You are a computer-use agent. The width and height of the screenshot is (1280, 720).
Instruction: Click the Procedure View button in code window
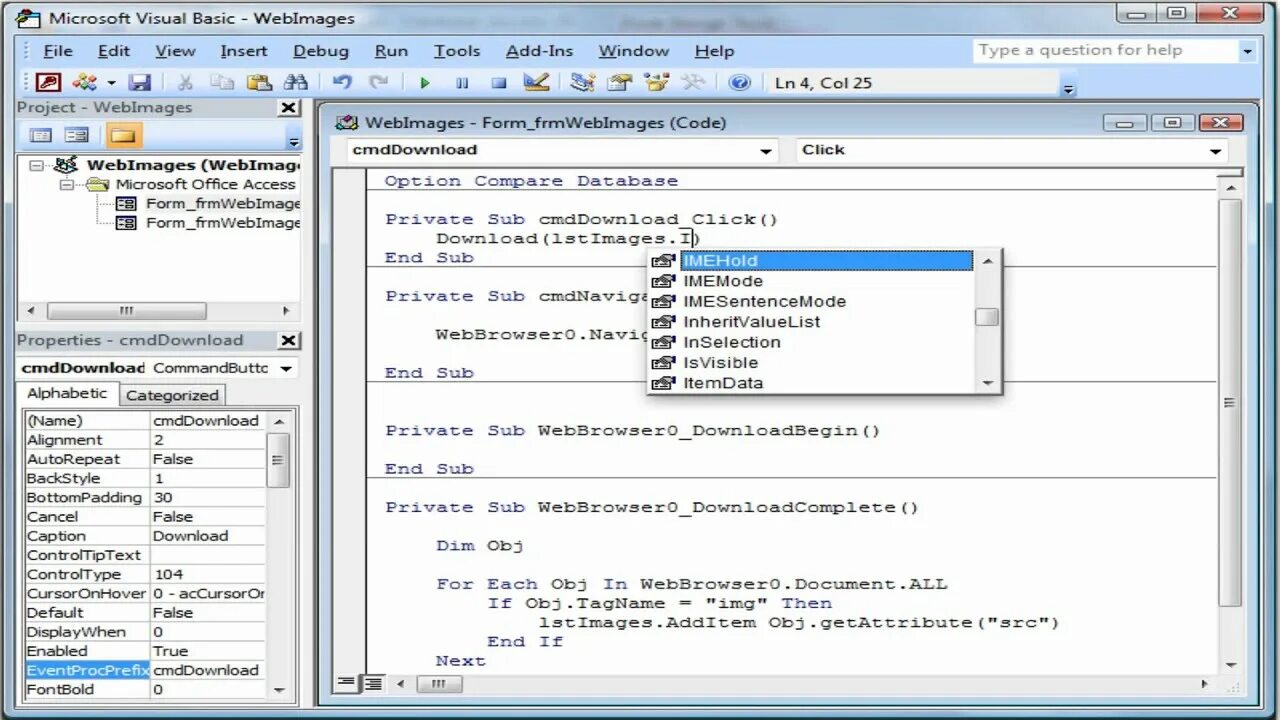click(x=346, y=684)
